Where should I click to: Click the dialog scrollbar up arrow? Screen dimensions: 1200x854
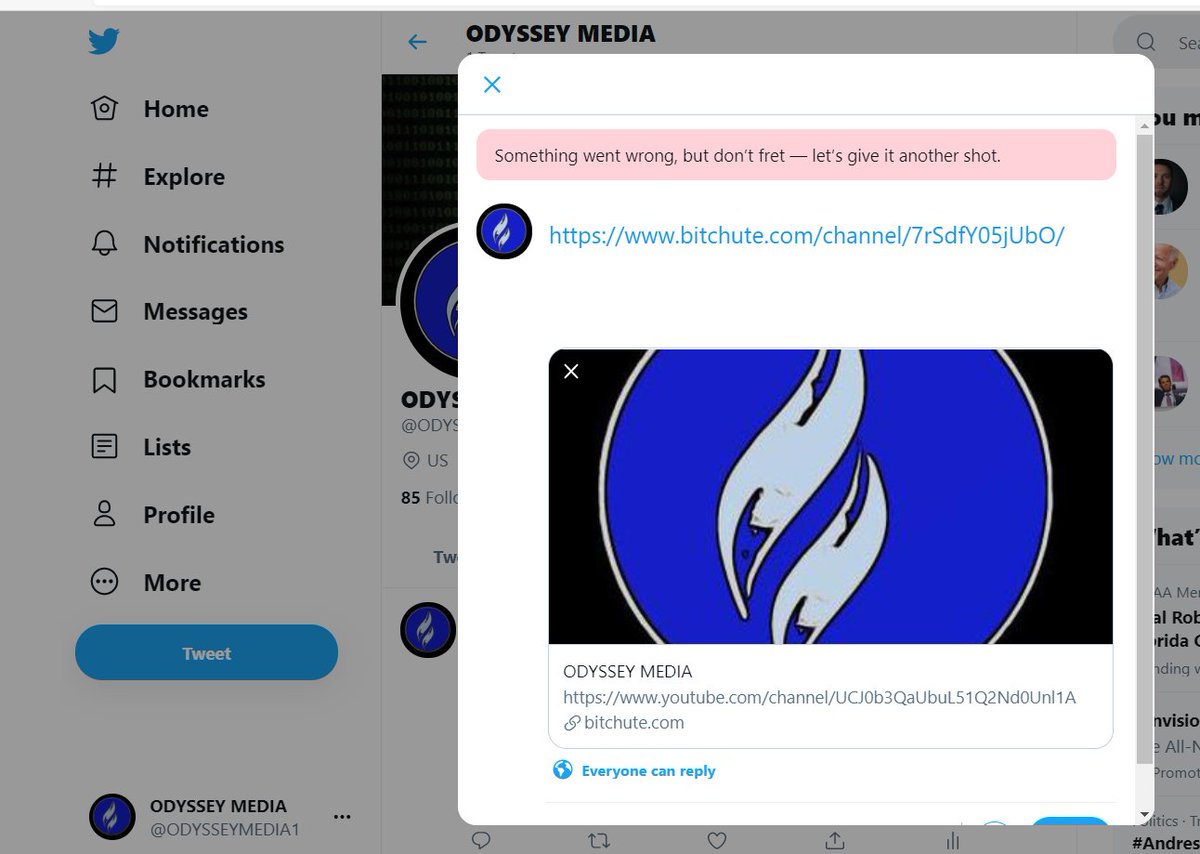(1145, 125)
